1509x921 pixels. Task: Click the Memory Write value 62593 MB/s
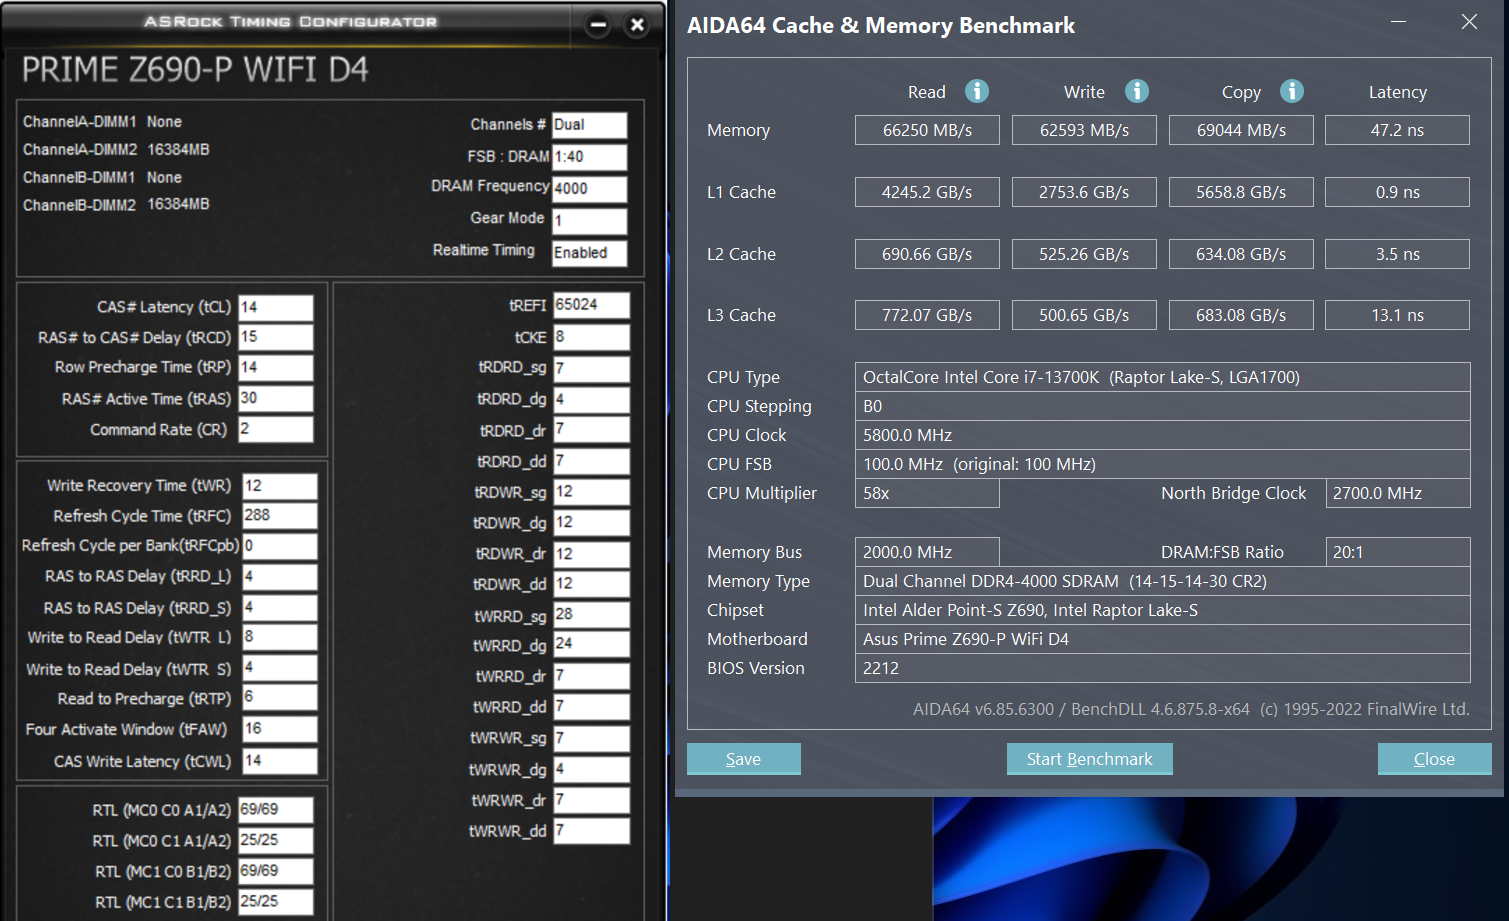point(1084,130)
